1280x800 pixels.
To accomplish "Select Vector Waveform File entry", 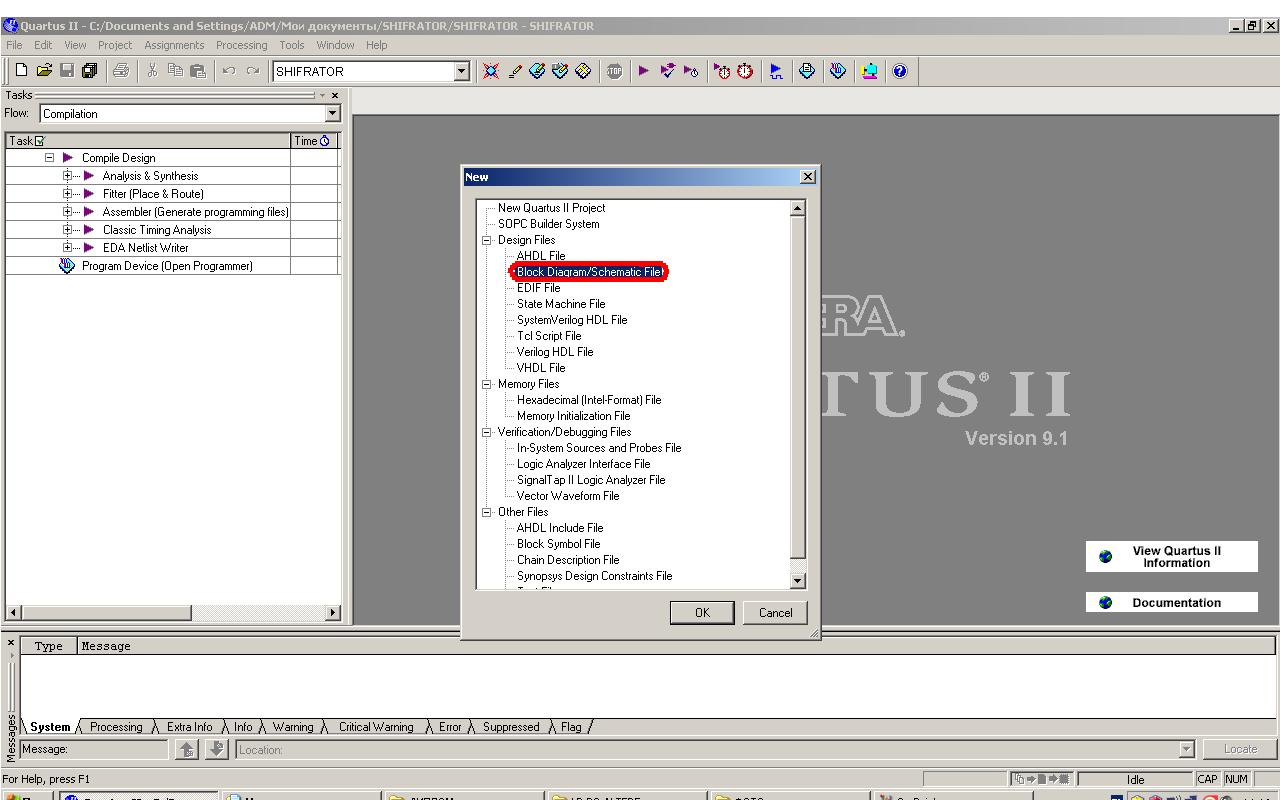I will click(568, 496).
